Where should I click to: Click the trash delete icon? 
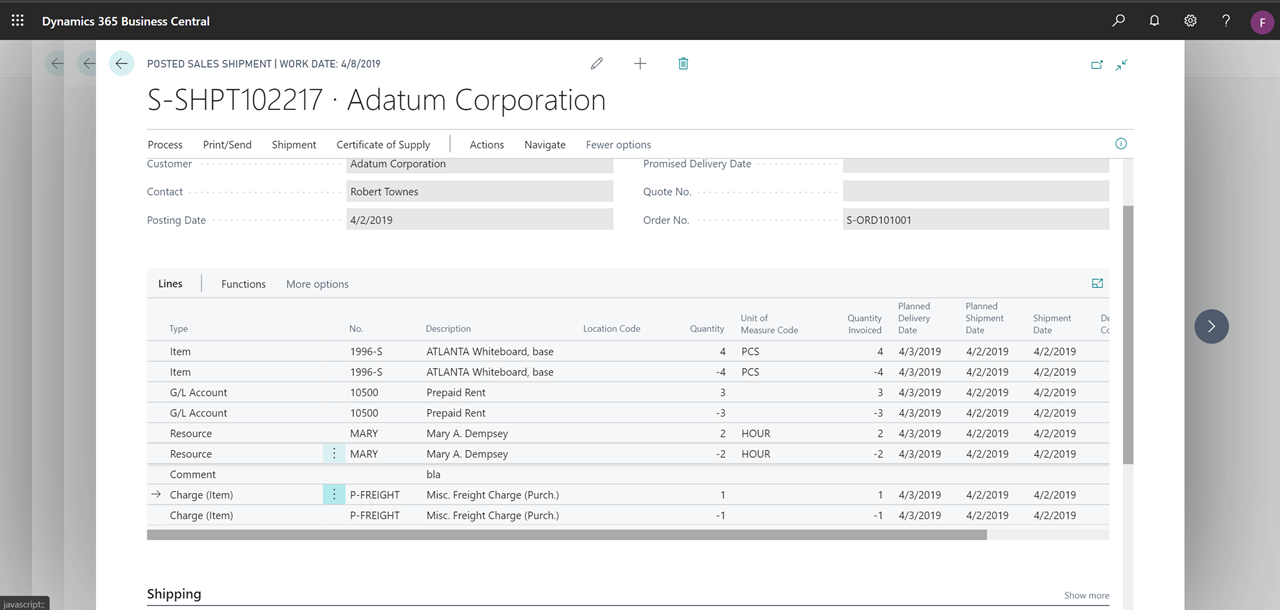click(x=683, y=63)
